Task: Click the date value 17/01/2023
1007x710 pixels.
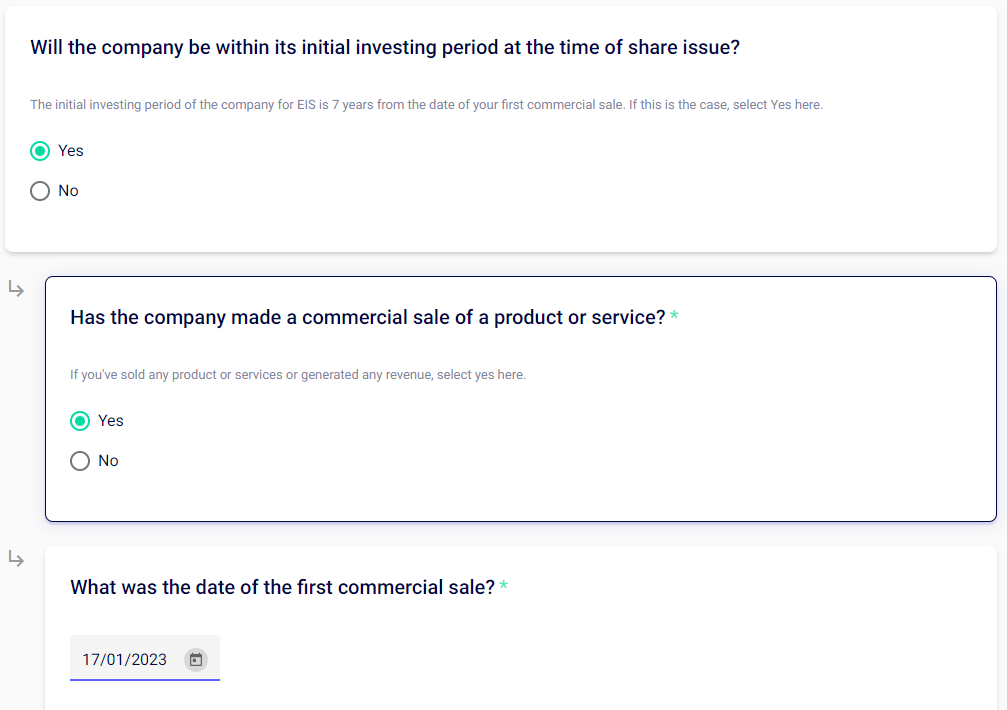Action: [124, 659]
